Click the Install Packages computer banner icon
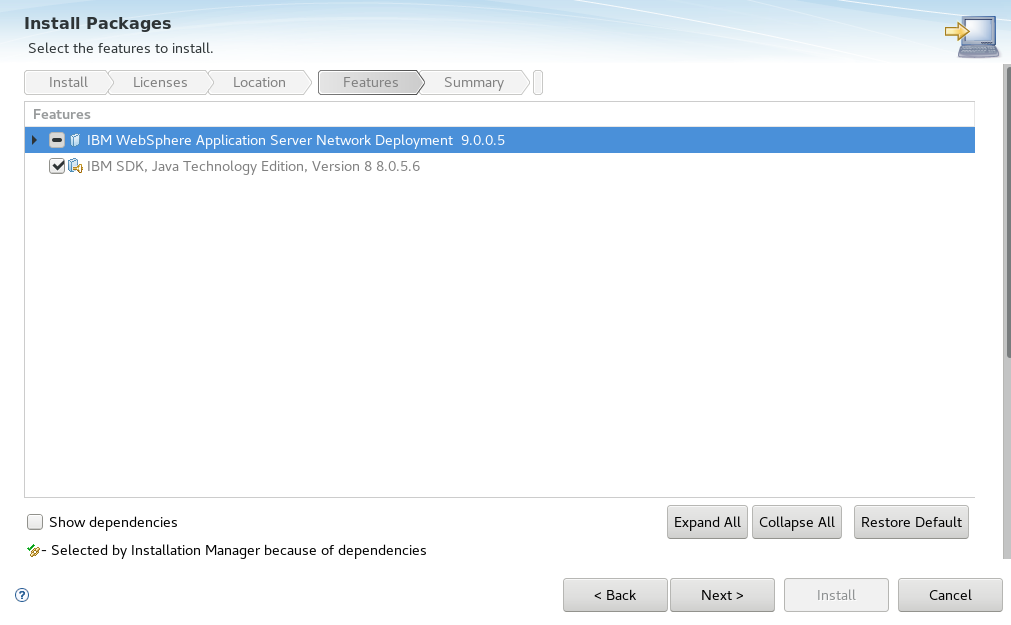The height and width of the screenshot is (625, 1011). click(x=972, y=37)
